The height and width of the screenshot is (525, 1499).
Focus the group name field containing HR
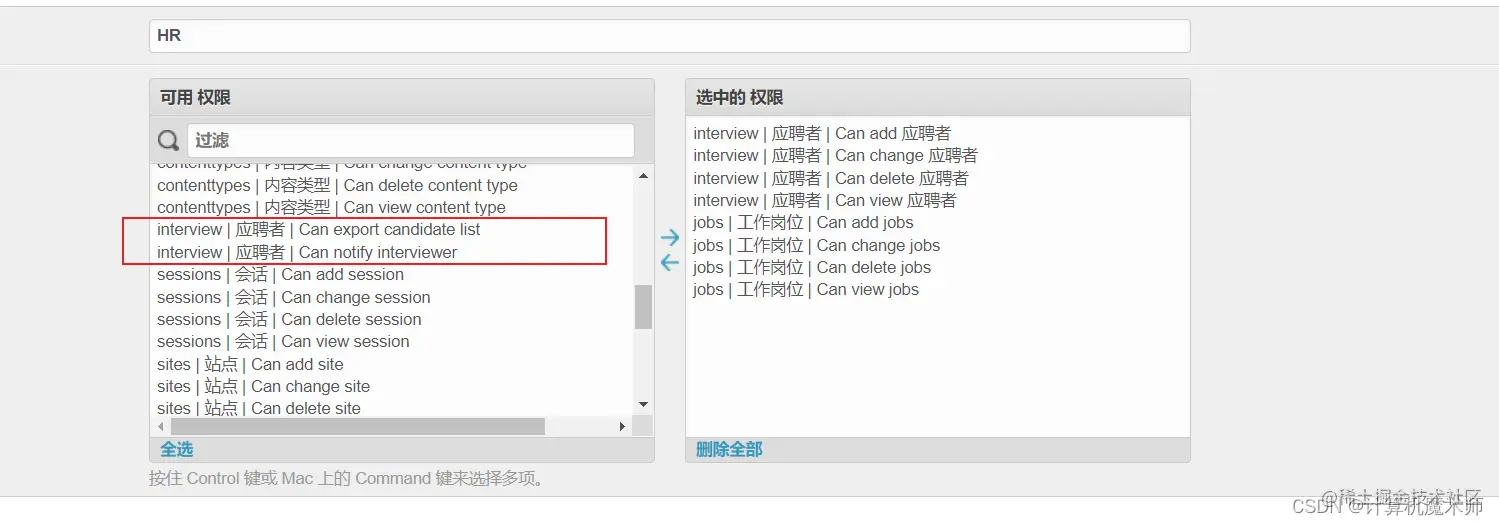pos(670,36)
